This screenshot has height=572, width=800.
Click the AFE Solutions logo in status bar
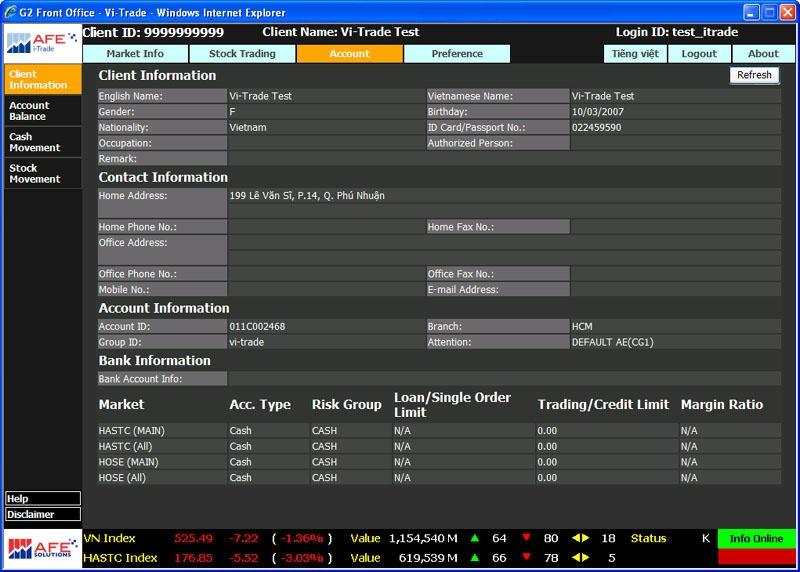[41, 548]
